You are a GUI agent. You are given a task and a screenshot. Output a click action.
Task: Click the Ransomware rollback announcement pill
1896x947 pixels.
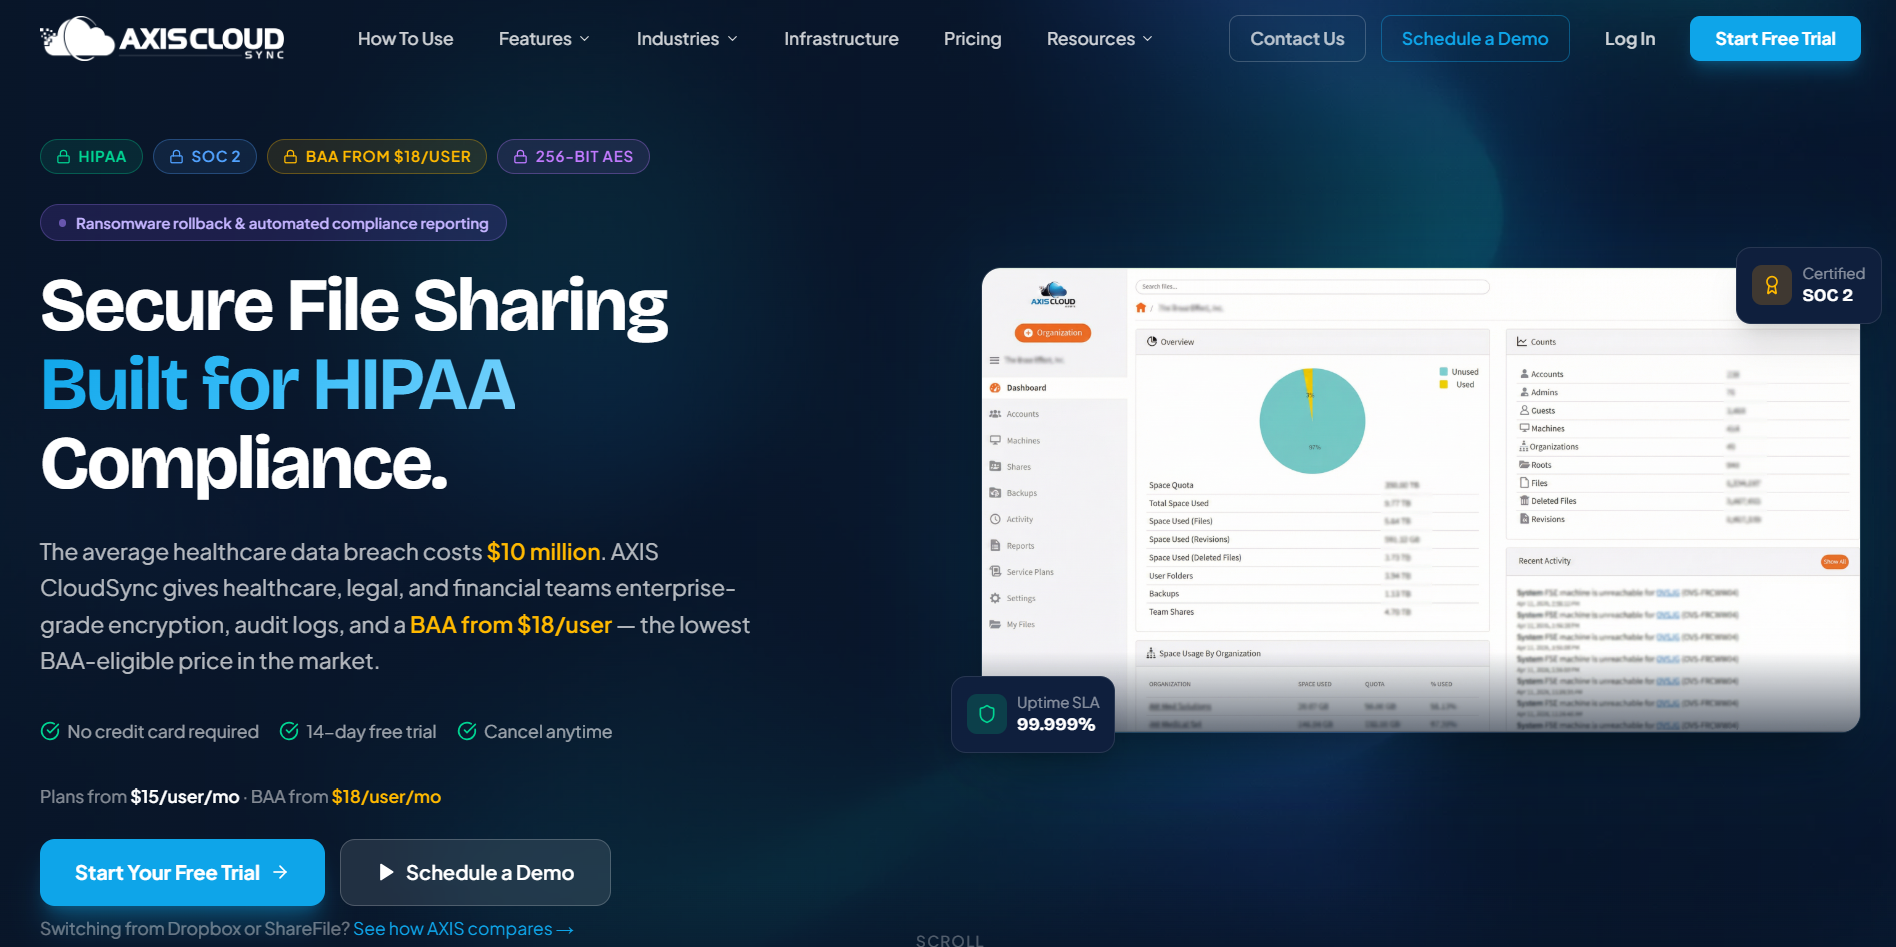tap(273, 223)
